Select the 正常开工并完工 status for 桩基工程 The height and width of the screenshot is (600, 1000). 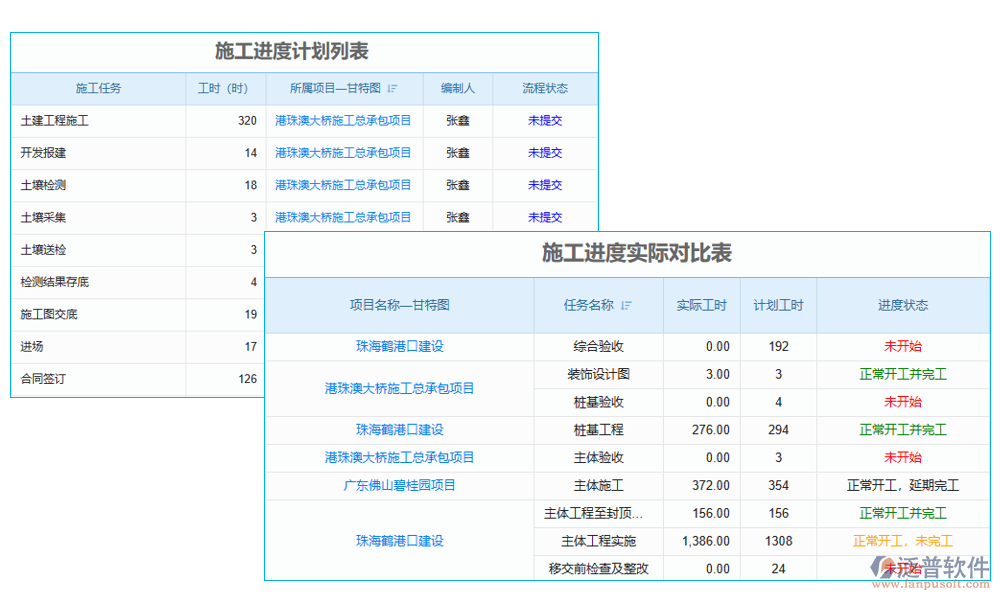coord(902,430)
